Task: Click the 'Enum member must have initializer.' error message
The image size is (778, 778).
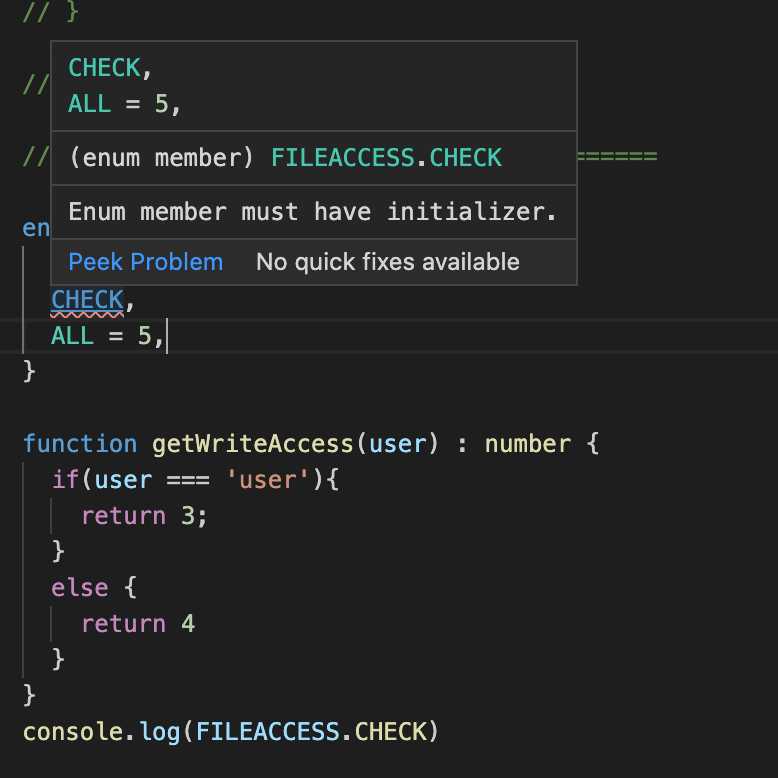Action: (312, 212)
